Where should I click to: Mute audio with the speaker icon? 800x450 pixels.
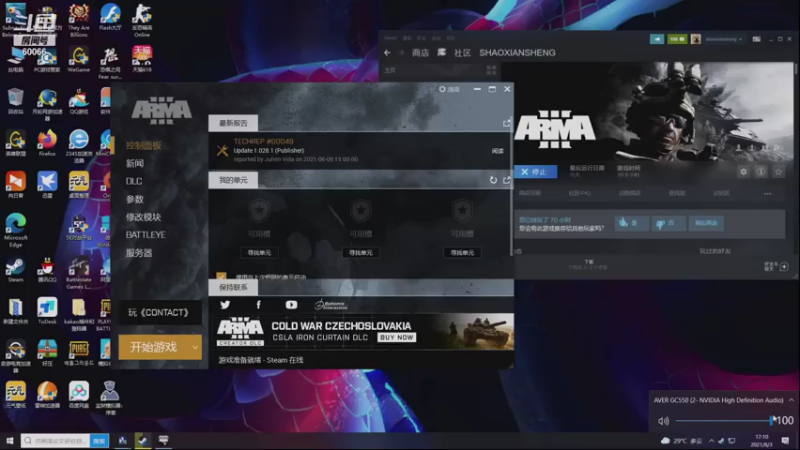click(x=663, y=421)
